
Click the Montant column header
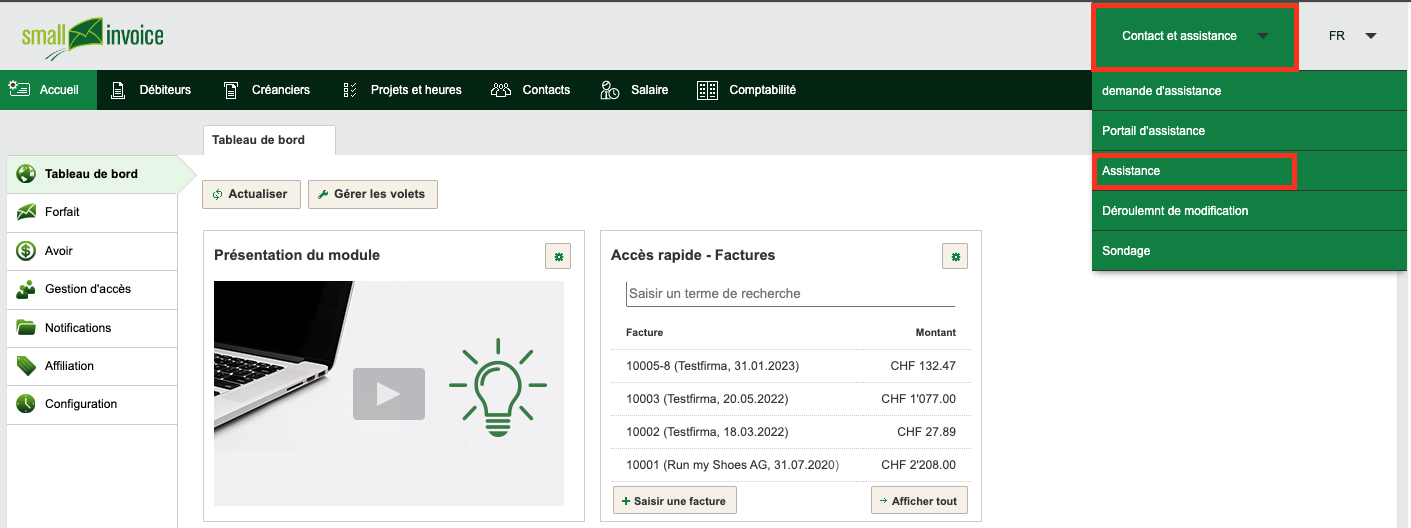coord(935,333)
